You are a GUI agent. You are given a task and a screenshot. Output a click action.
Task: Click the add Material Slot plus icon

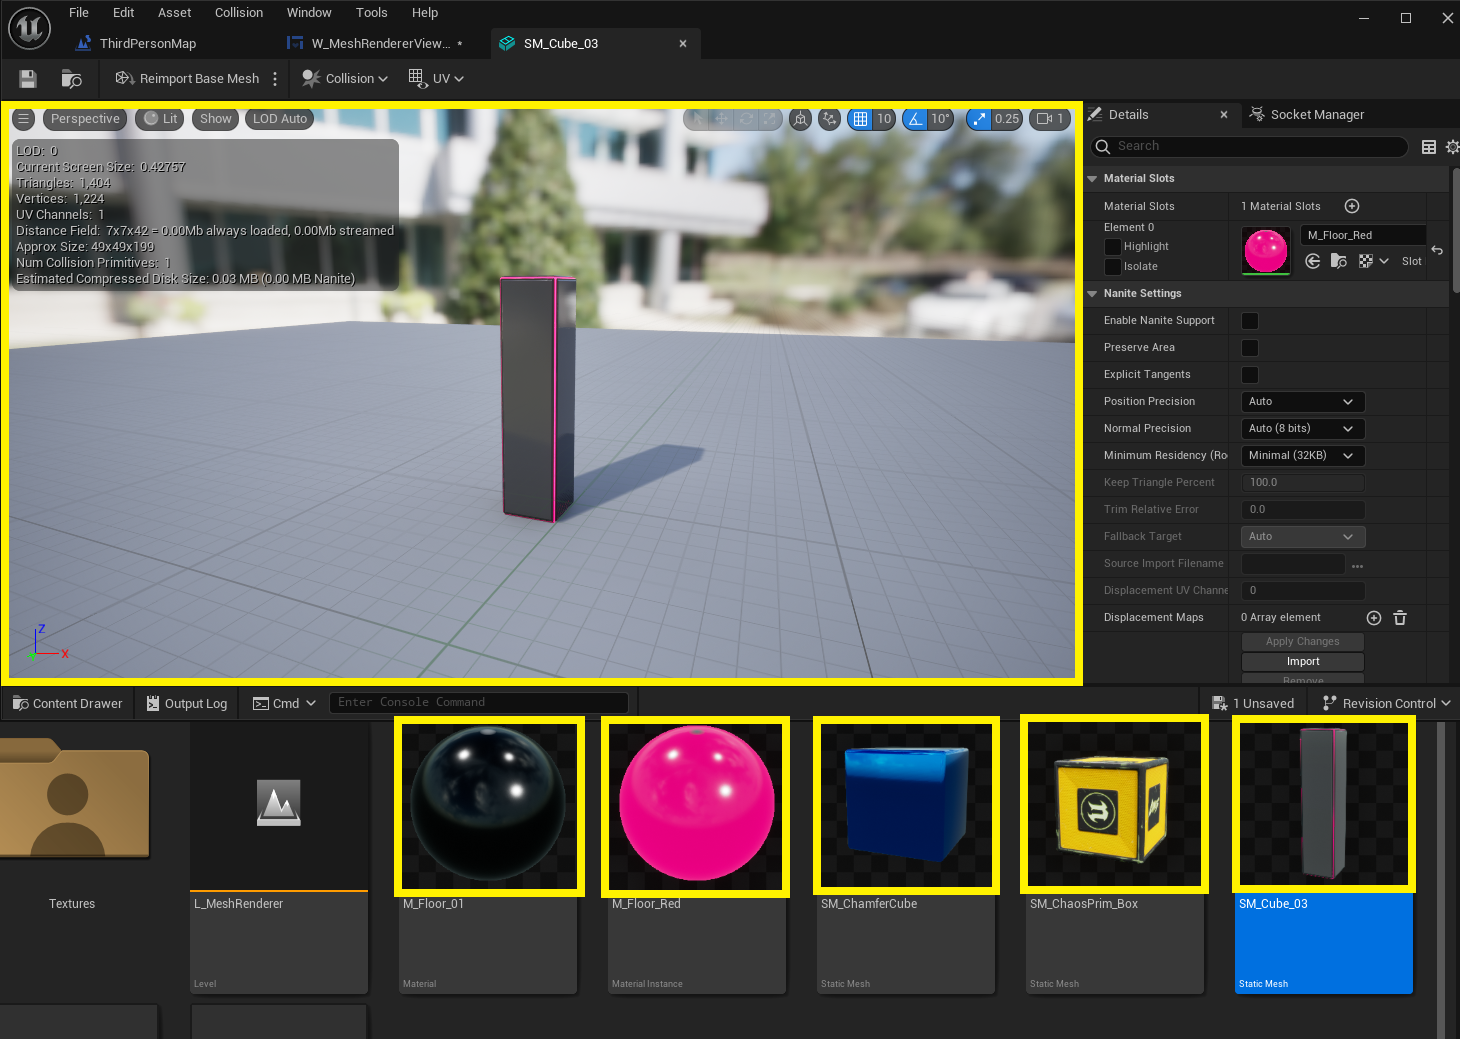click(1352, 206)
